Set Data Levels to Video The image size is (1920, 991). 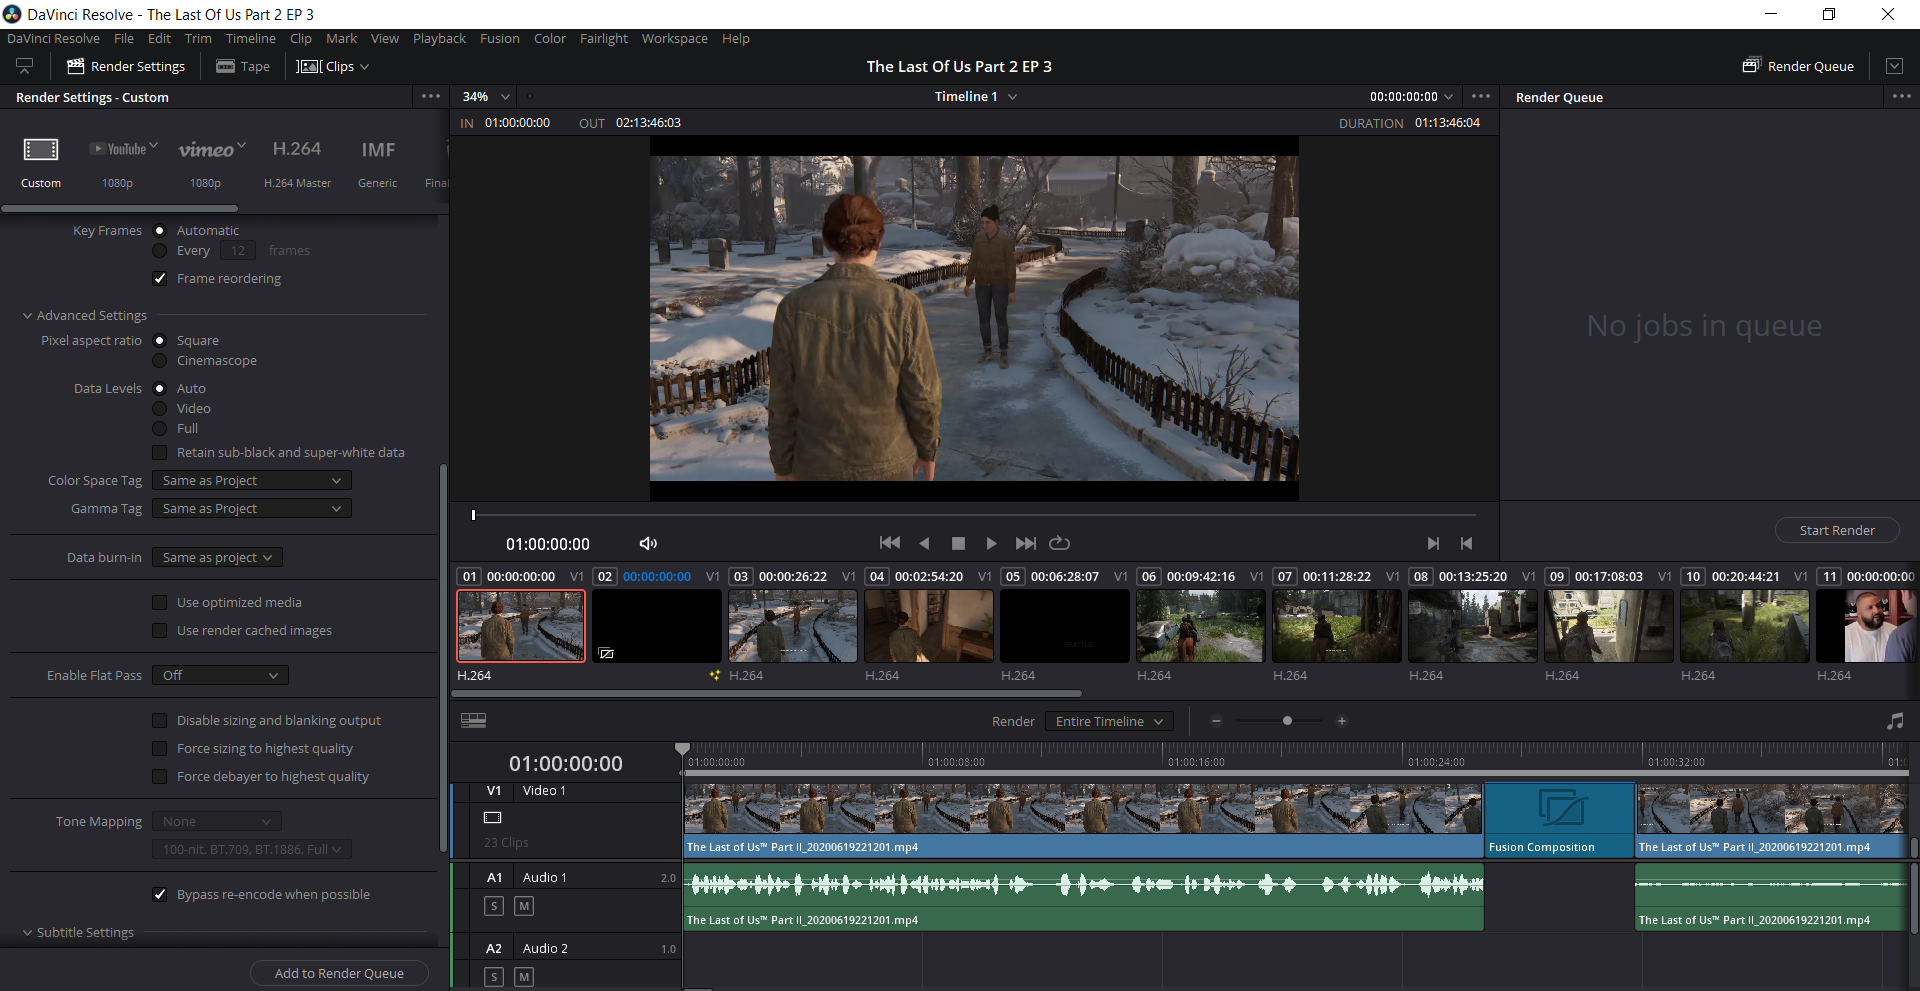click(x=160, y=409)
